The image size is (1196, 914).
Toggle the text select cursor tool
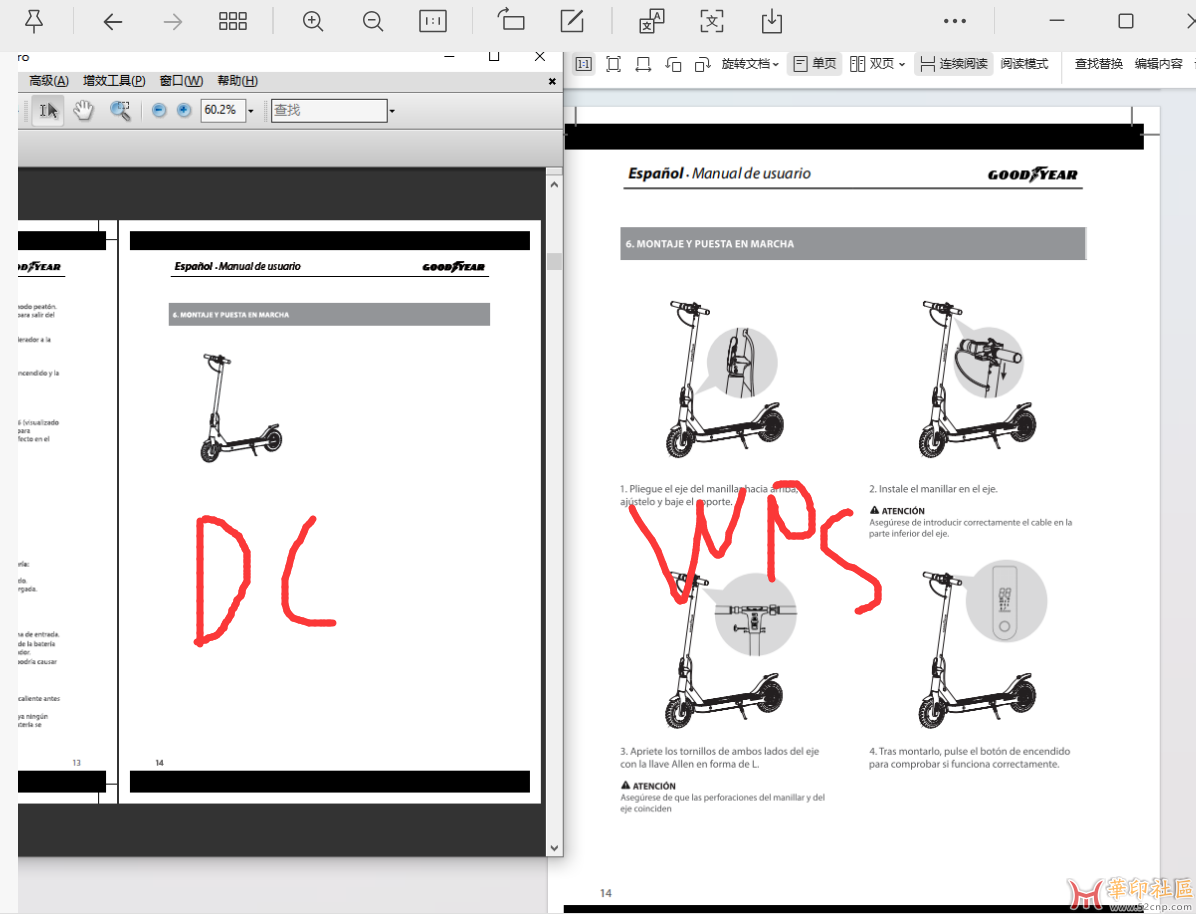(x=47, y=111)
